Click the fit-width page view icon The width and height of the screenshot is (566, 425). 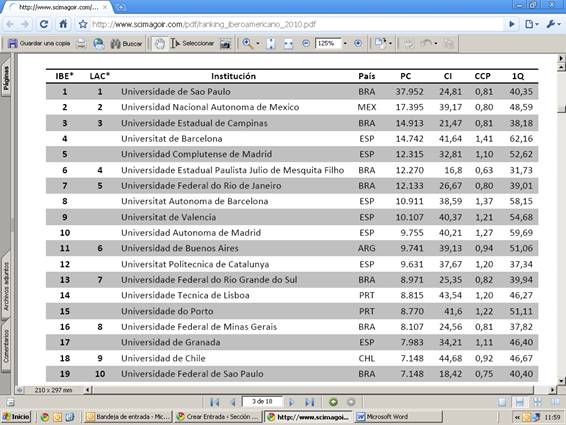[288, 44]
